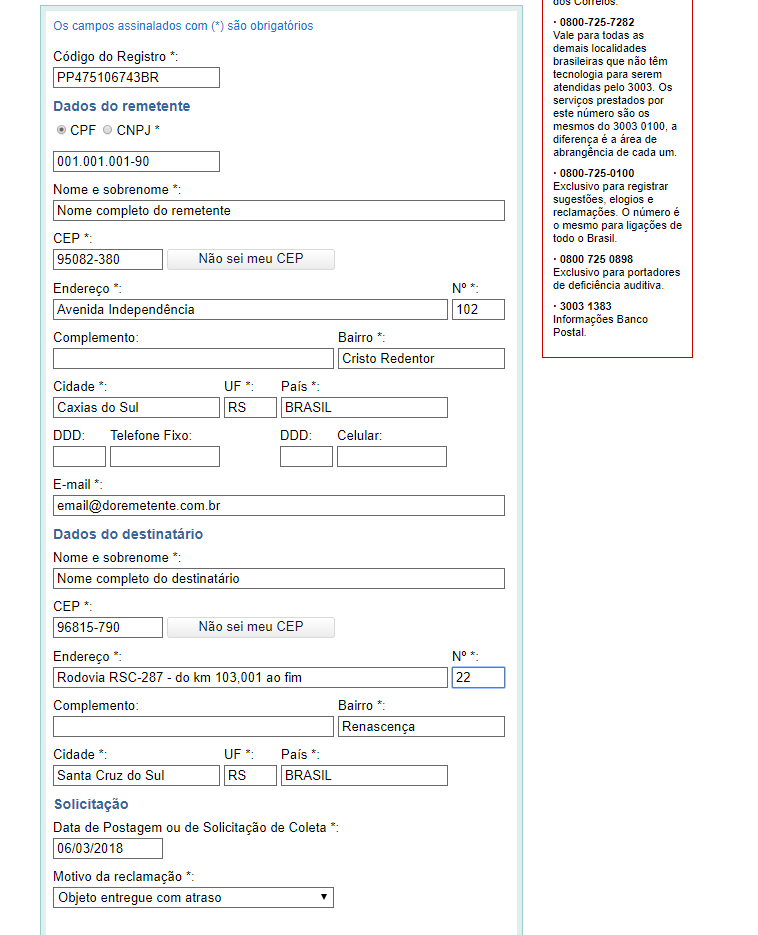Focus the Telefone Fixo number field
This screenshot has height=935, width=758.
point(165,456)
